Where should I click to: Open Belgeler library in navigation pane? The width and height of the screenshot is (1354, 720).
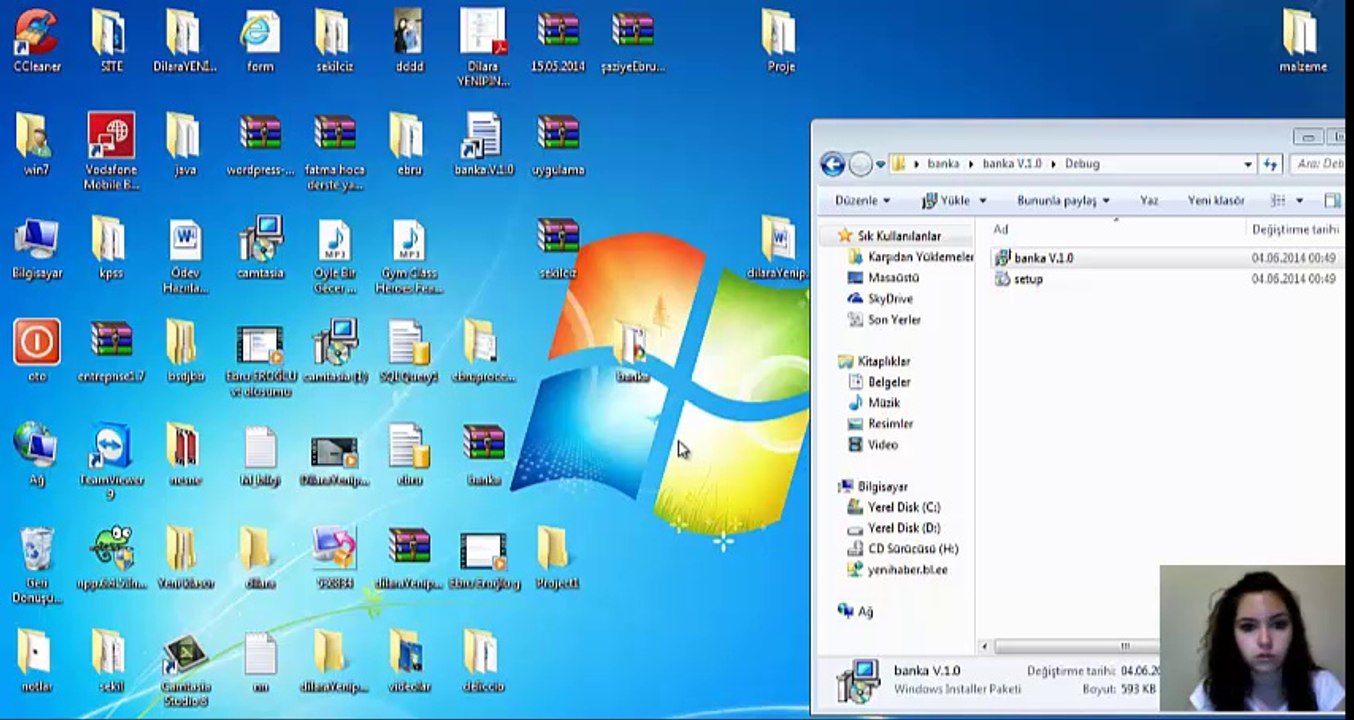tap(888, 382)
